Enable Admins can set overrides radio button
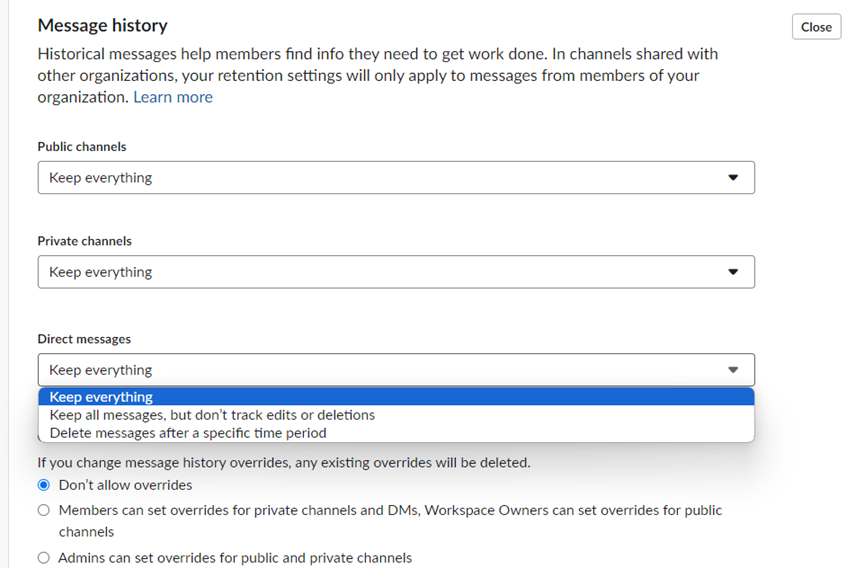 click(x=44, y=558)
